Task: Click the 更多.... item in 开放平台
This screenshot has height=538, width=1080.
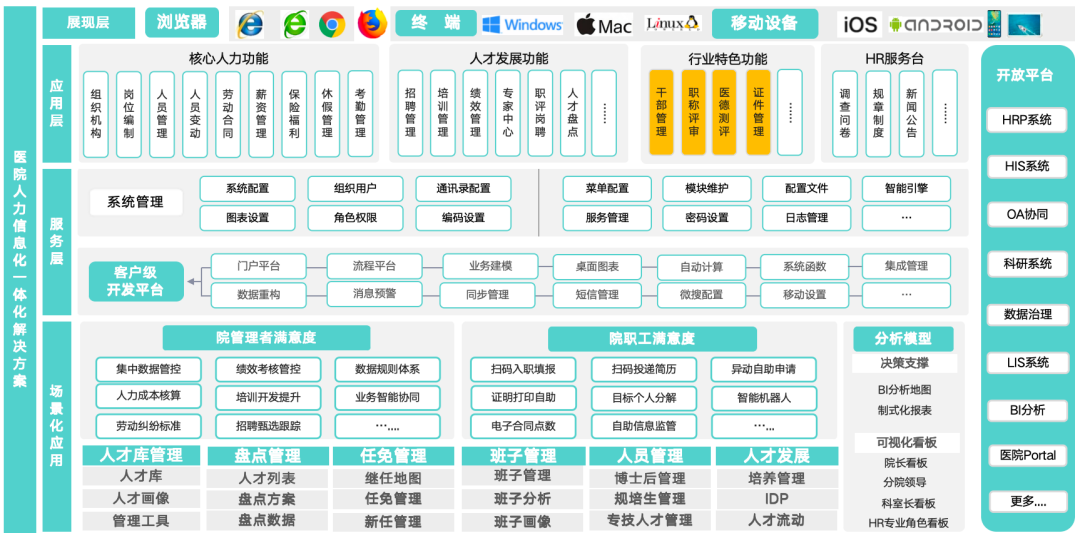Action: click(1027, 501)
